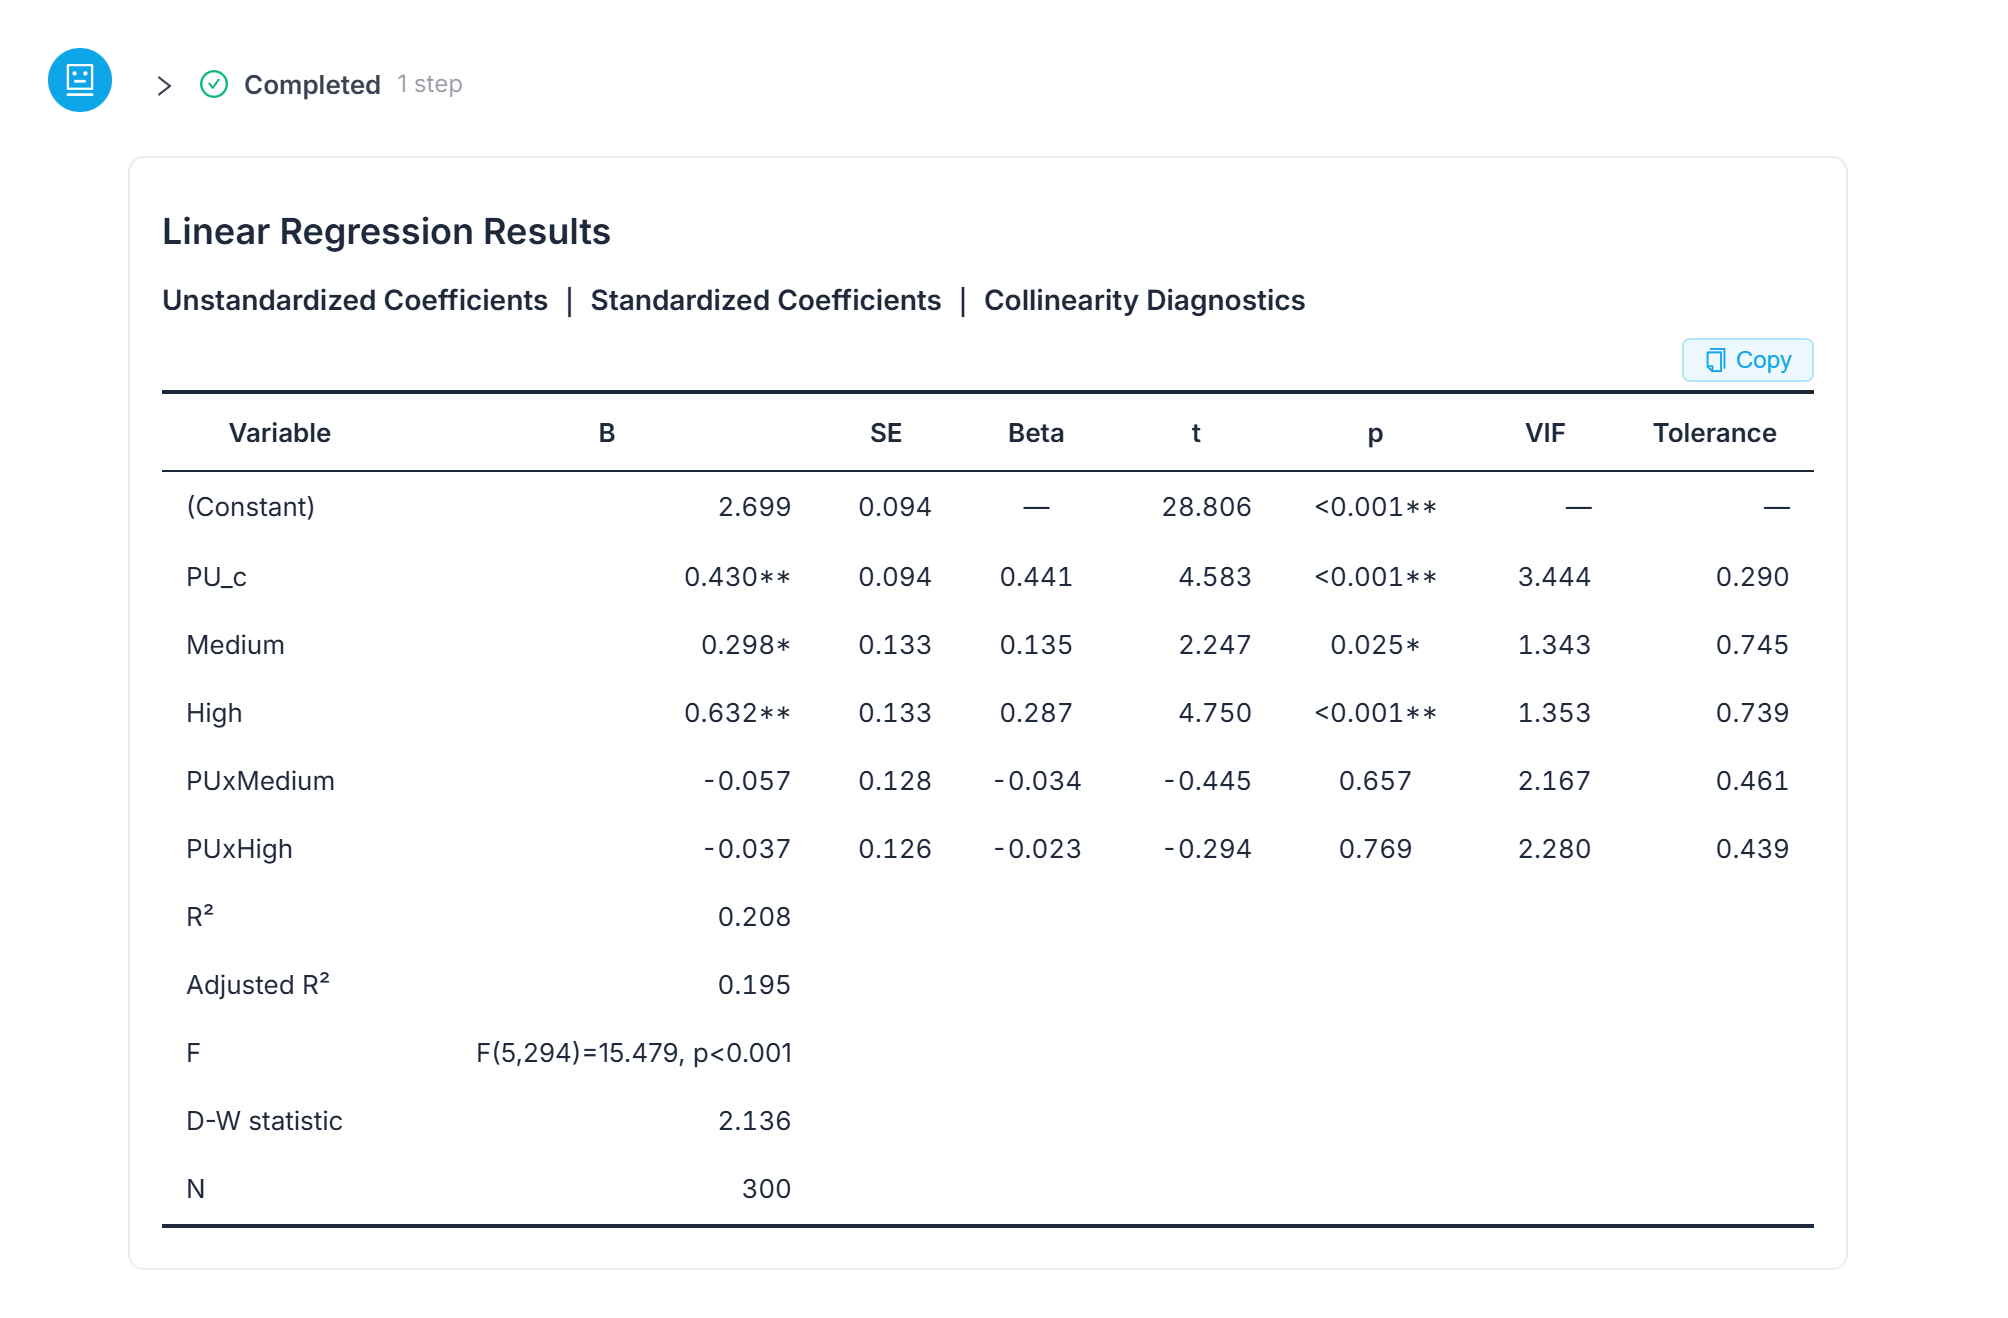The image size is (2008, 1318).
Task: Expand the completed step chevron
Action: coord(165,86)
